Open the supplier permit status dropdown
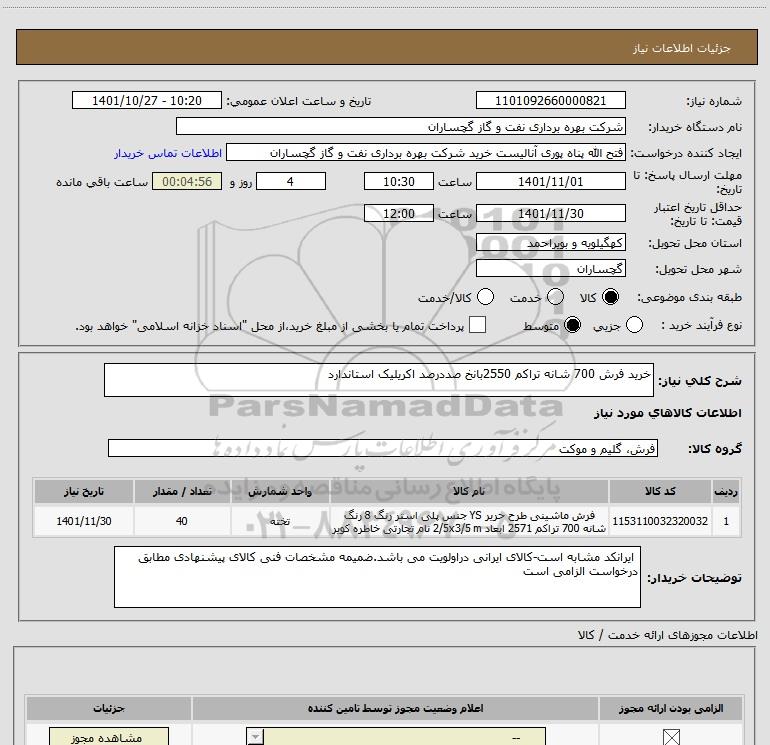The width and height of the screenshot is (770, 745). pos(396,737)
